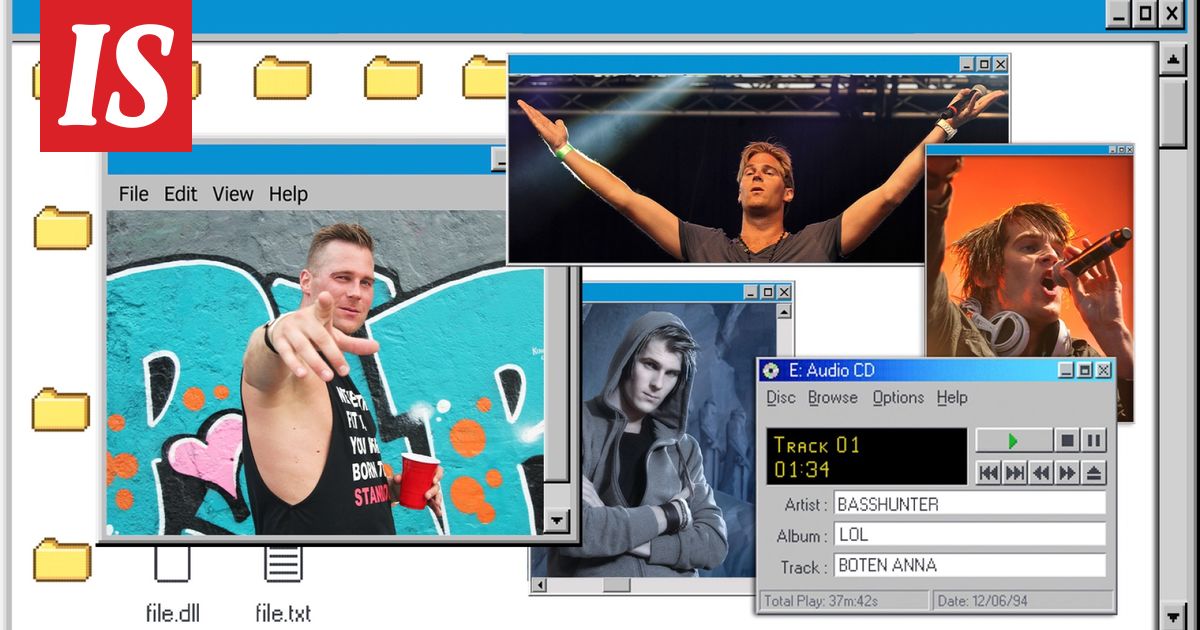Open the folder beside the file.dll icon

62,560
